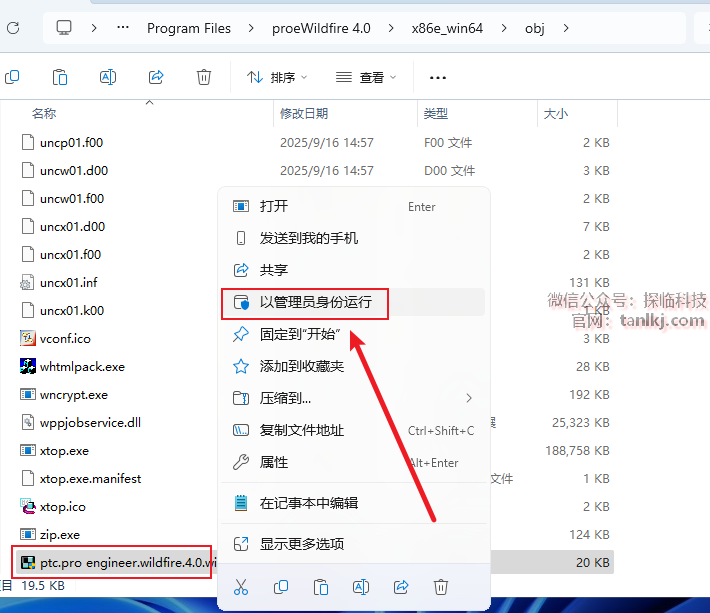
Task: Choose 在记事本中编辑 in context menu
Action: coord(353,503)
